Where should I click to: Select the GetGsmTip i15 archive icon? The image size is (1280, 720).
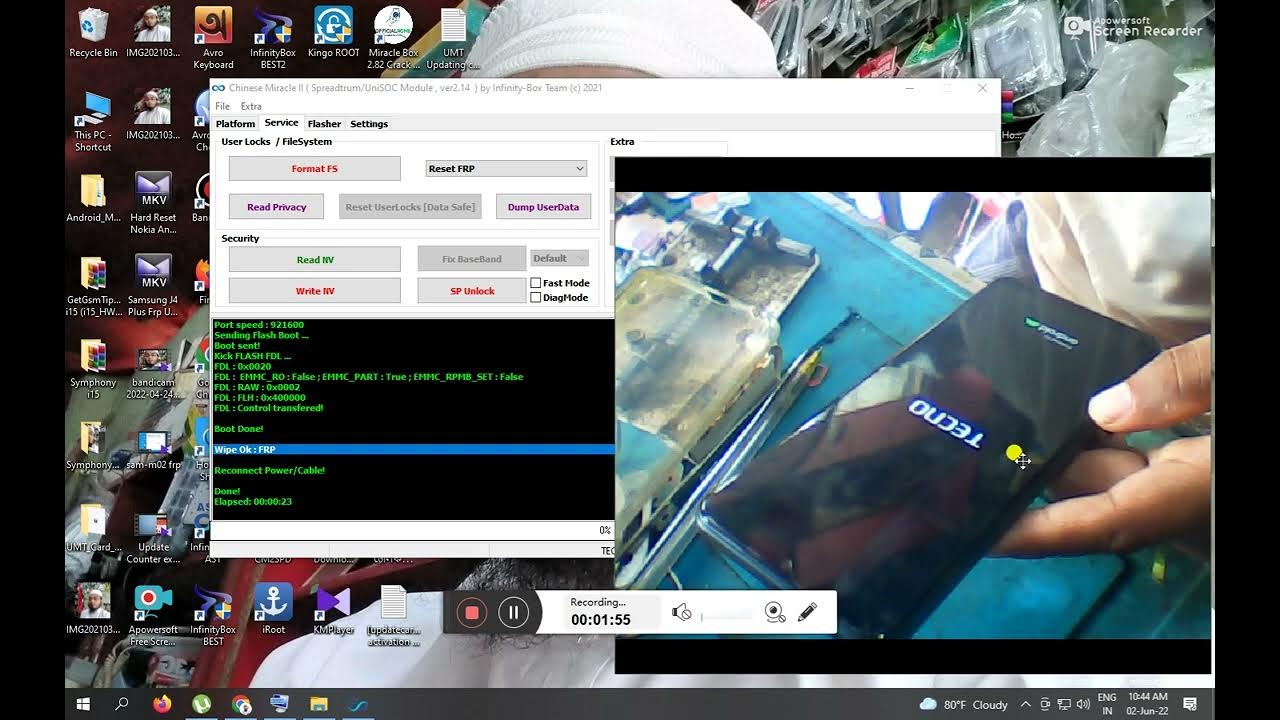tap(93, 286)
